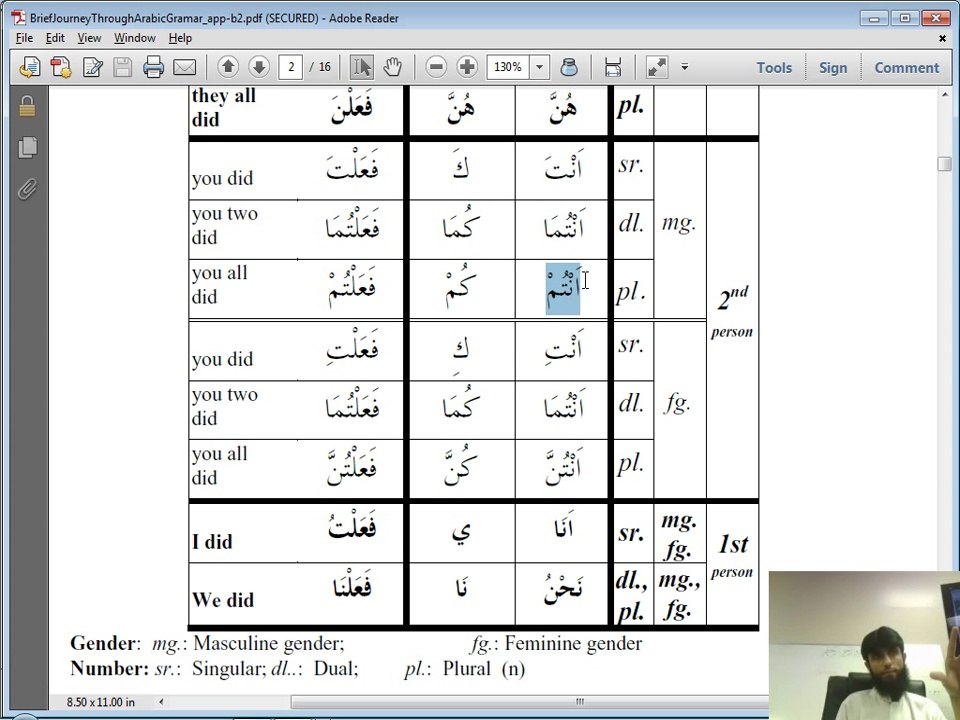Click the vertical scrollbar up arrow

click(944, 95)
